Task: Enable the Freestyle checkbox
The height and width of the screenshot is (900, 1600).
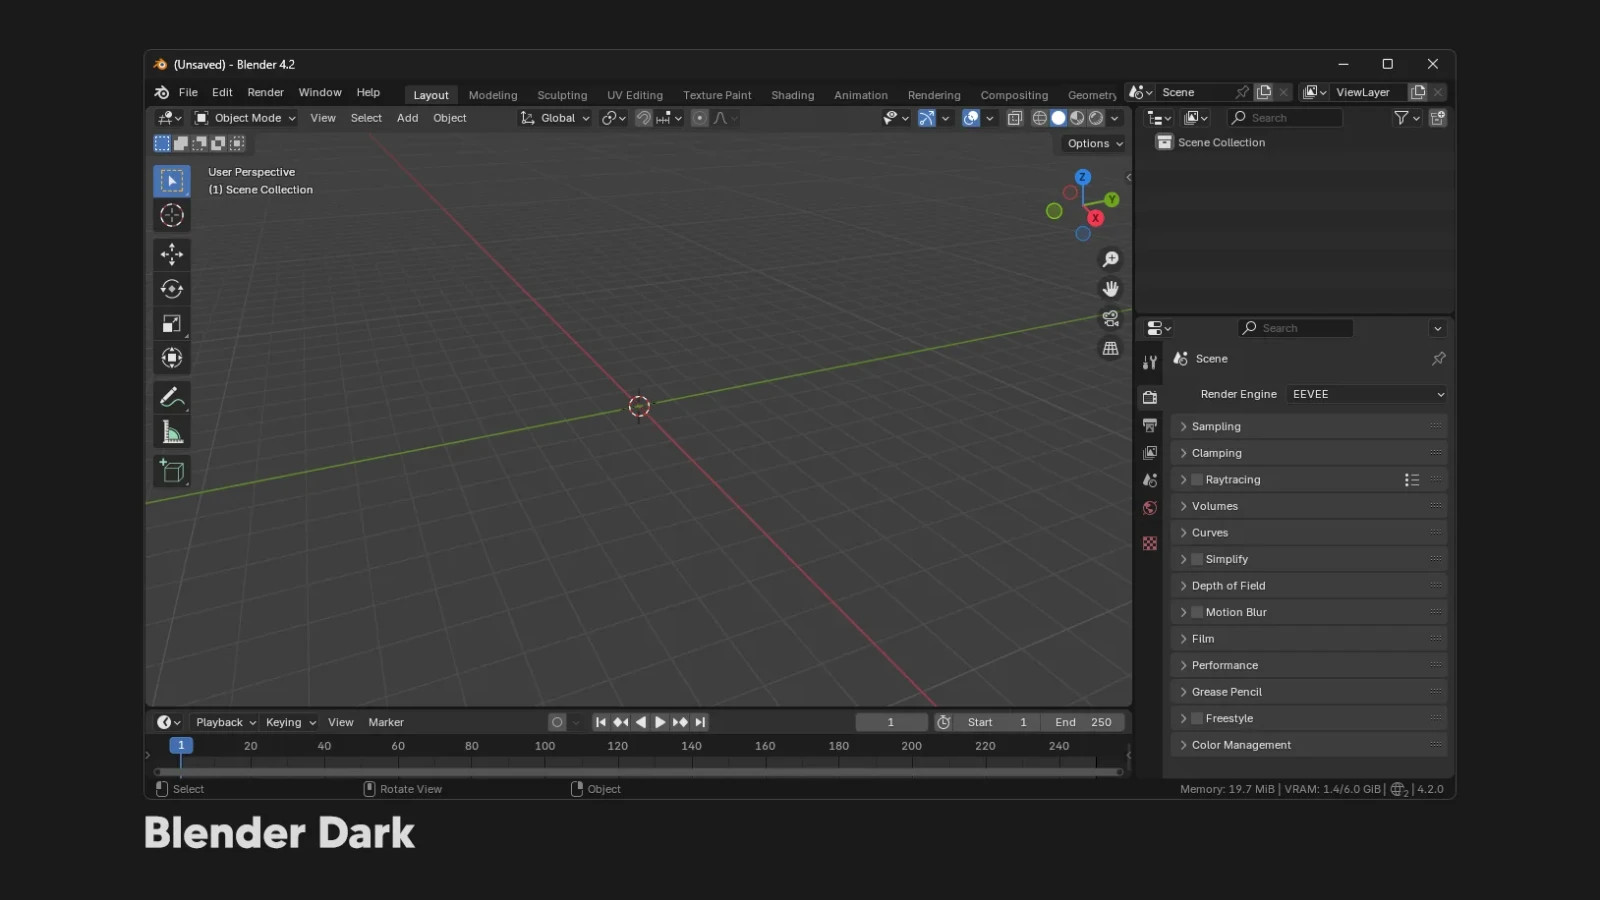Action: (x=1197, y=718)
